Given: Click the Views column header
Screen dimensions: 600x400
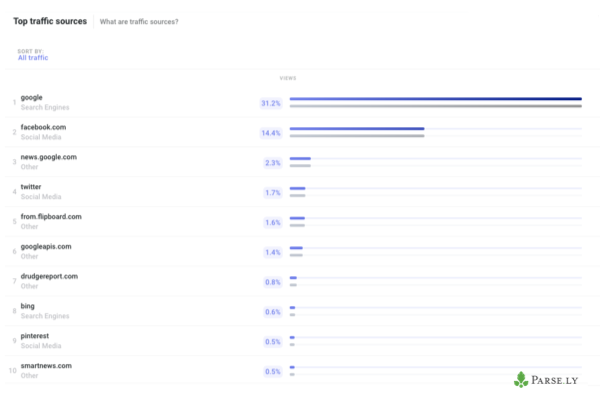Looking at the screenshot, I should point(288,78).
